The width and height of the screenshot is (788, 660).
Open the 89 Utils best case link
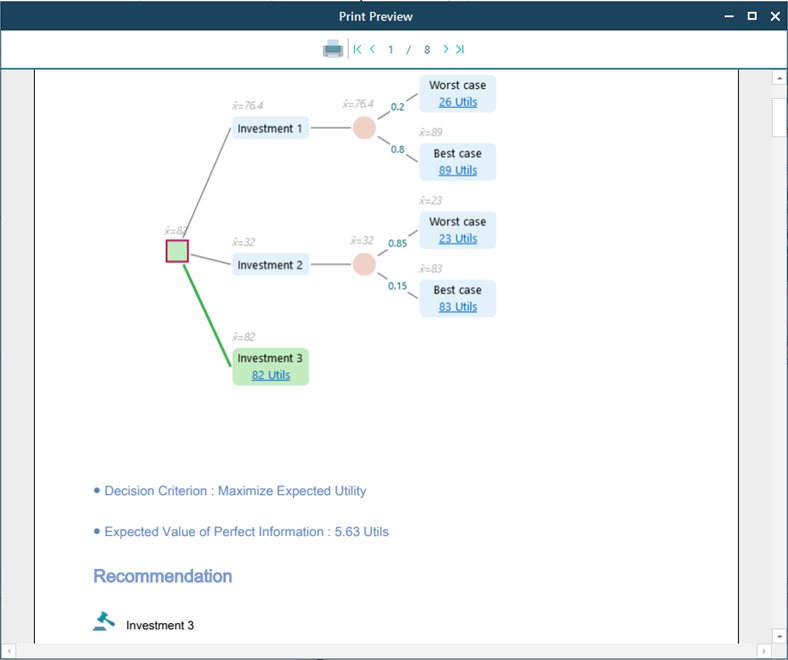[458, 170]
